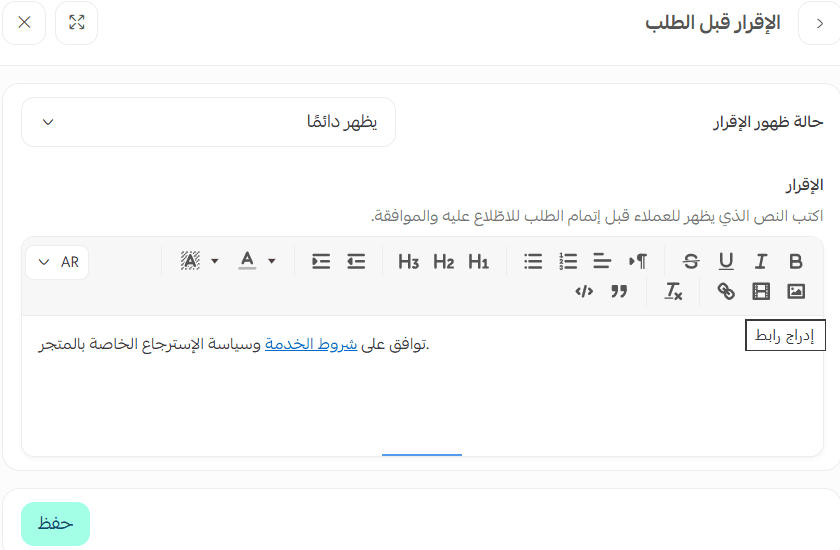Apply Heading 1 style
Screen dimensions: 840x550
[x=479, y=262]
